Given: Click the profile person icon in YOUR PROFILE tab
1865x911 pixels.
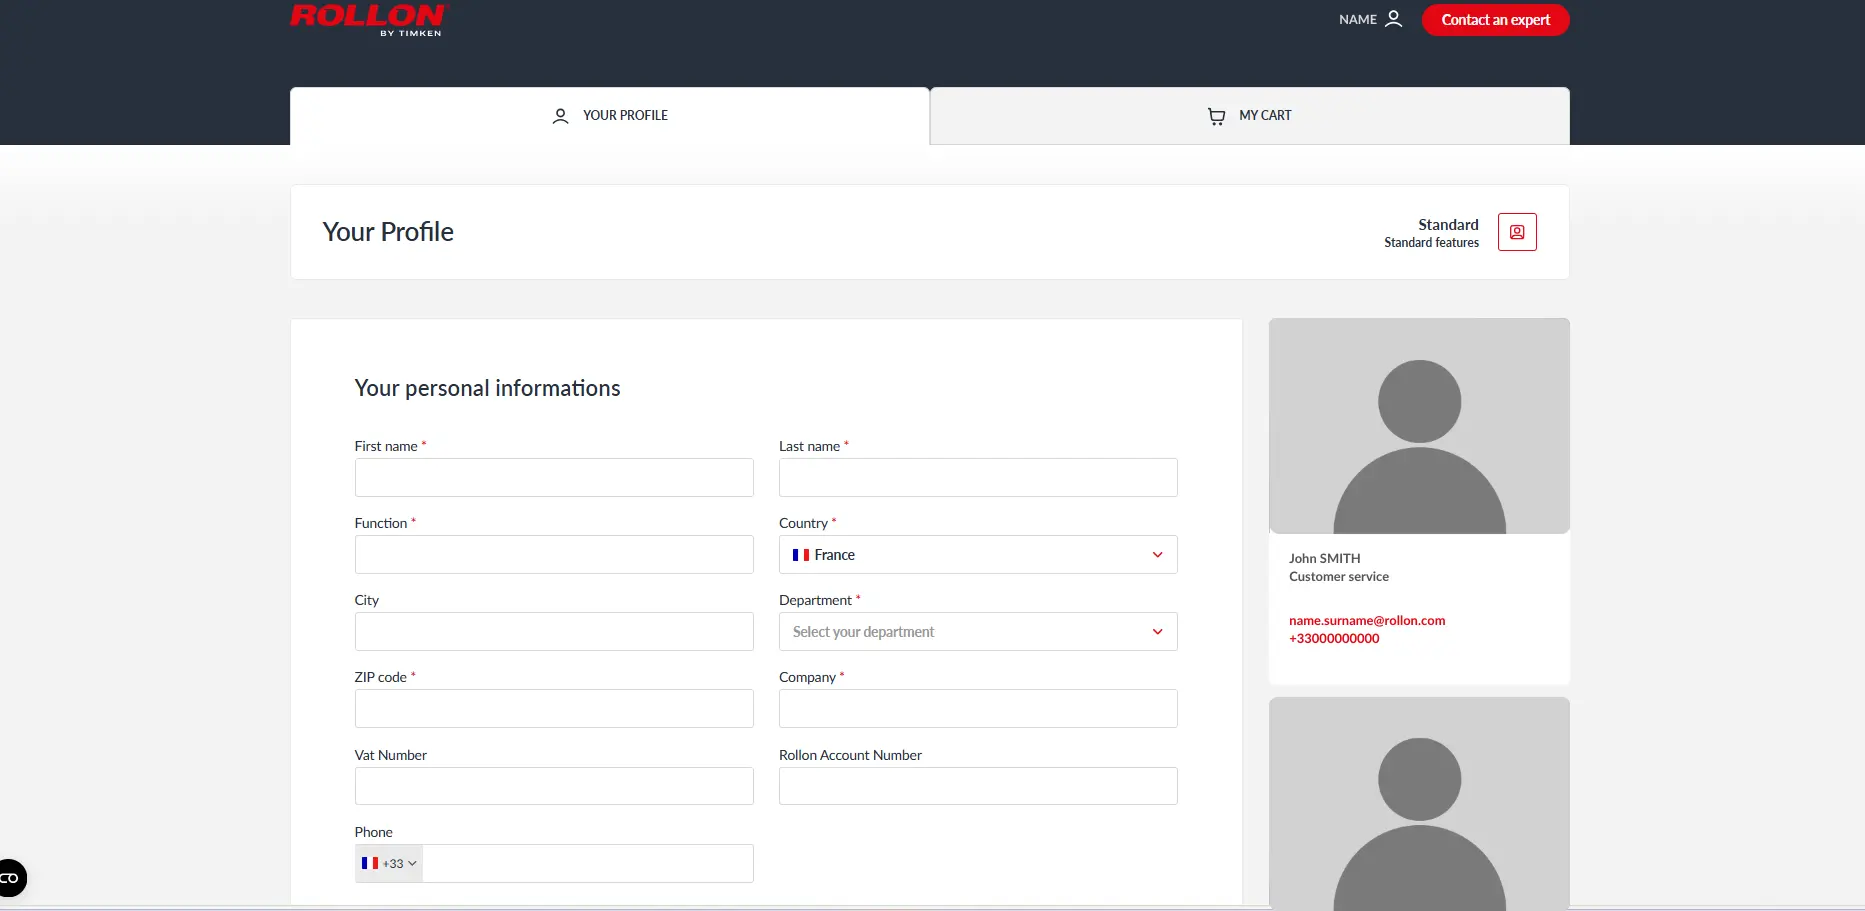Looking at the screenshot, I should pos(561,116).
